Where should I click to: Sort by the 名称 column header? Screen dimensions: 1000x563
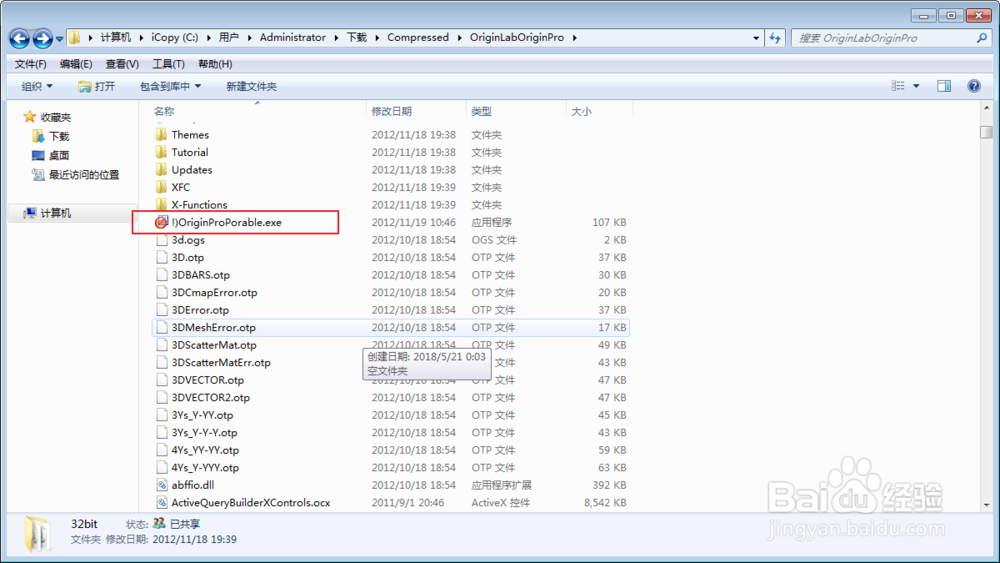[x=164, y=111]
